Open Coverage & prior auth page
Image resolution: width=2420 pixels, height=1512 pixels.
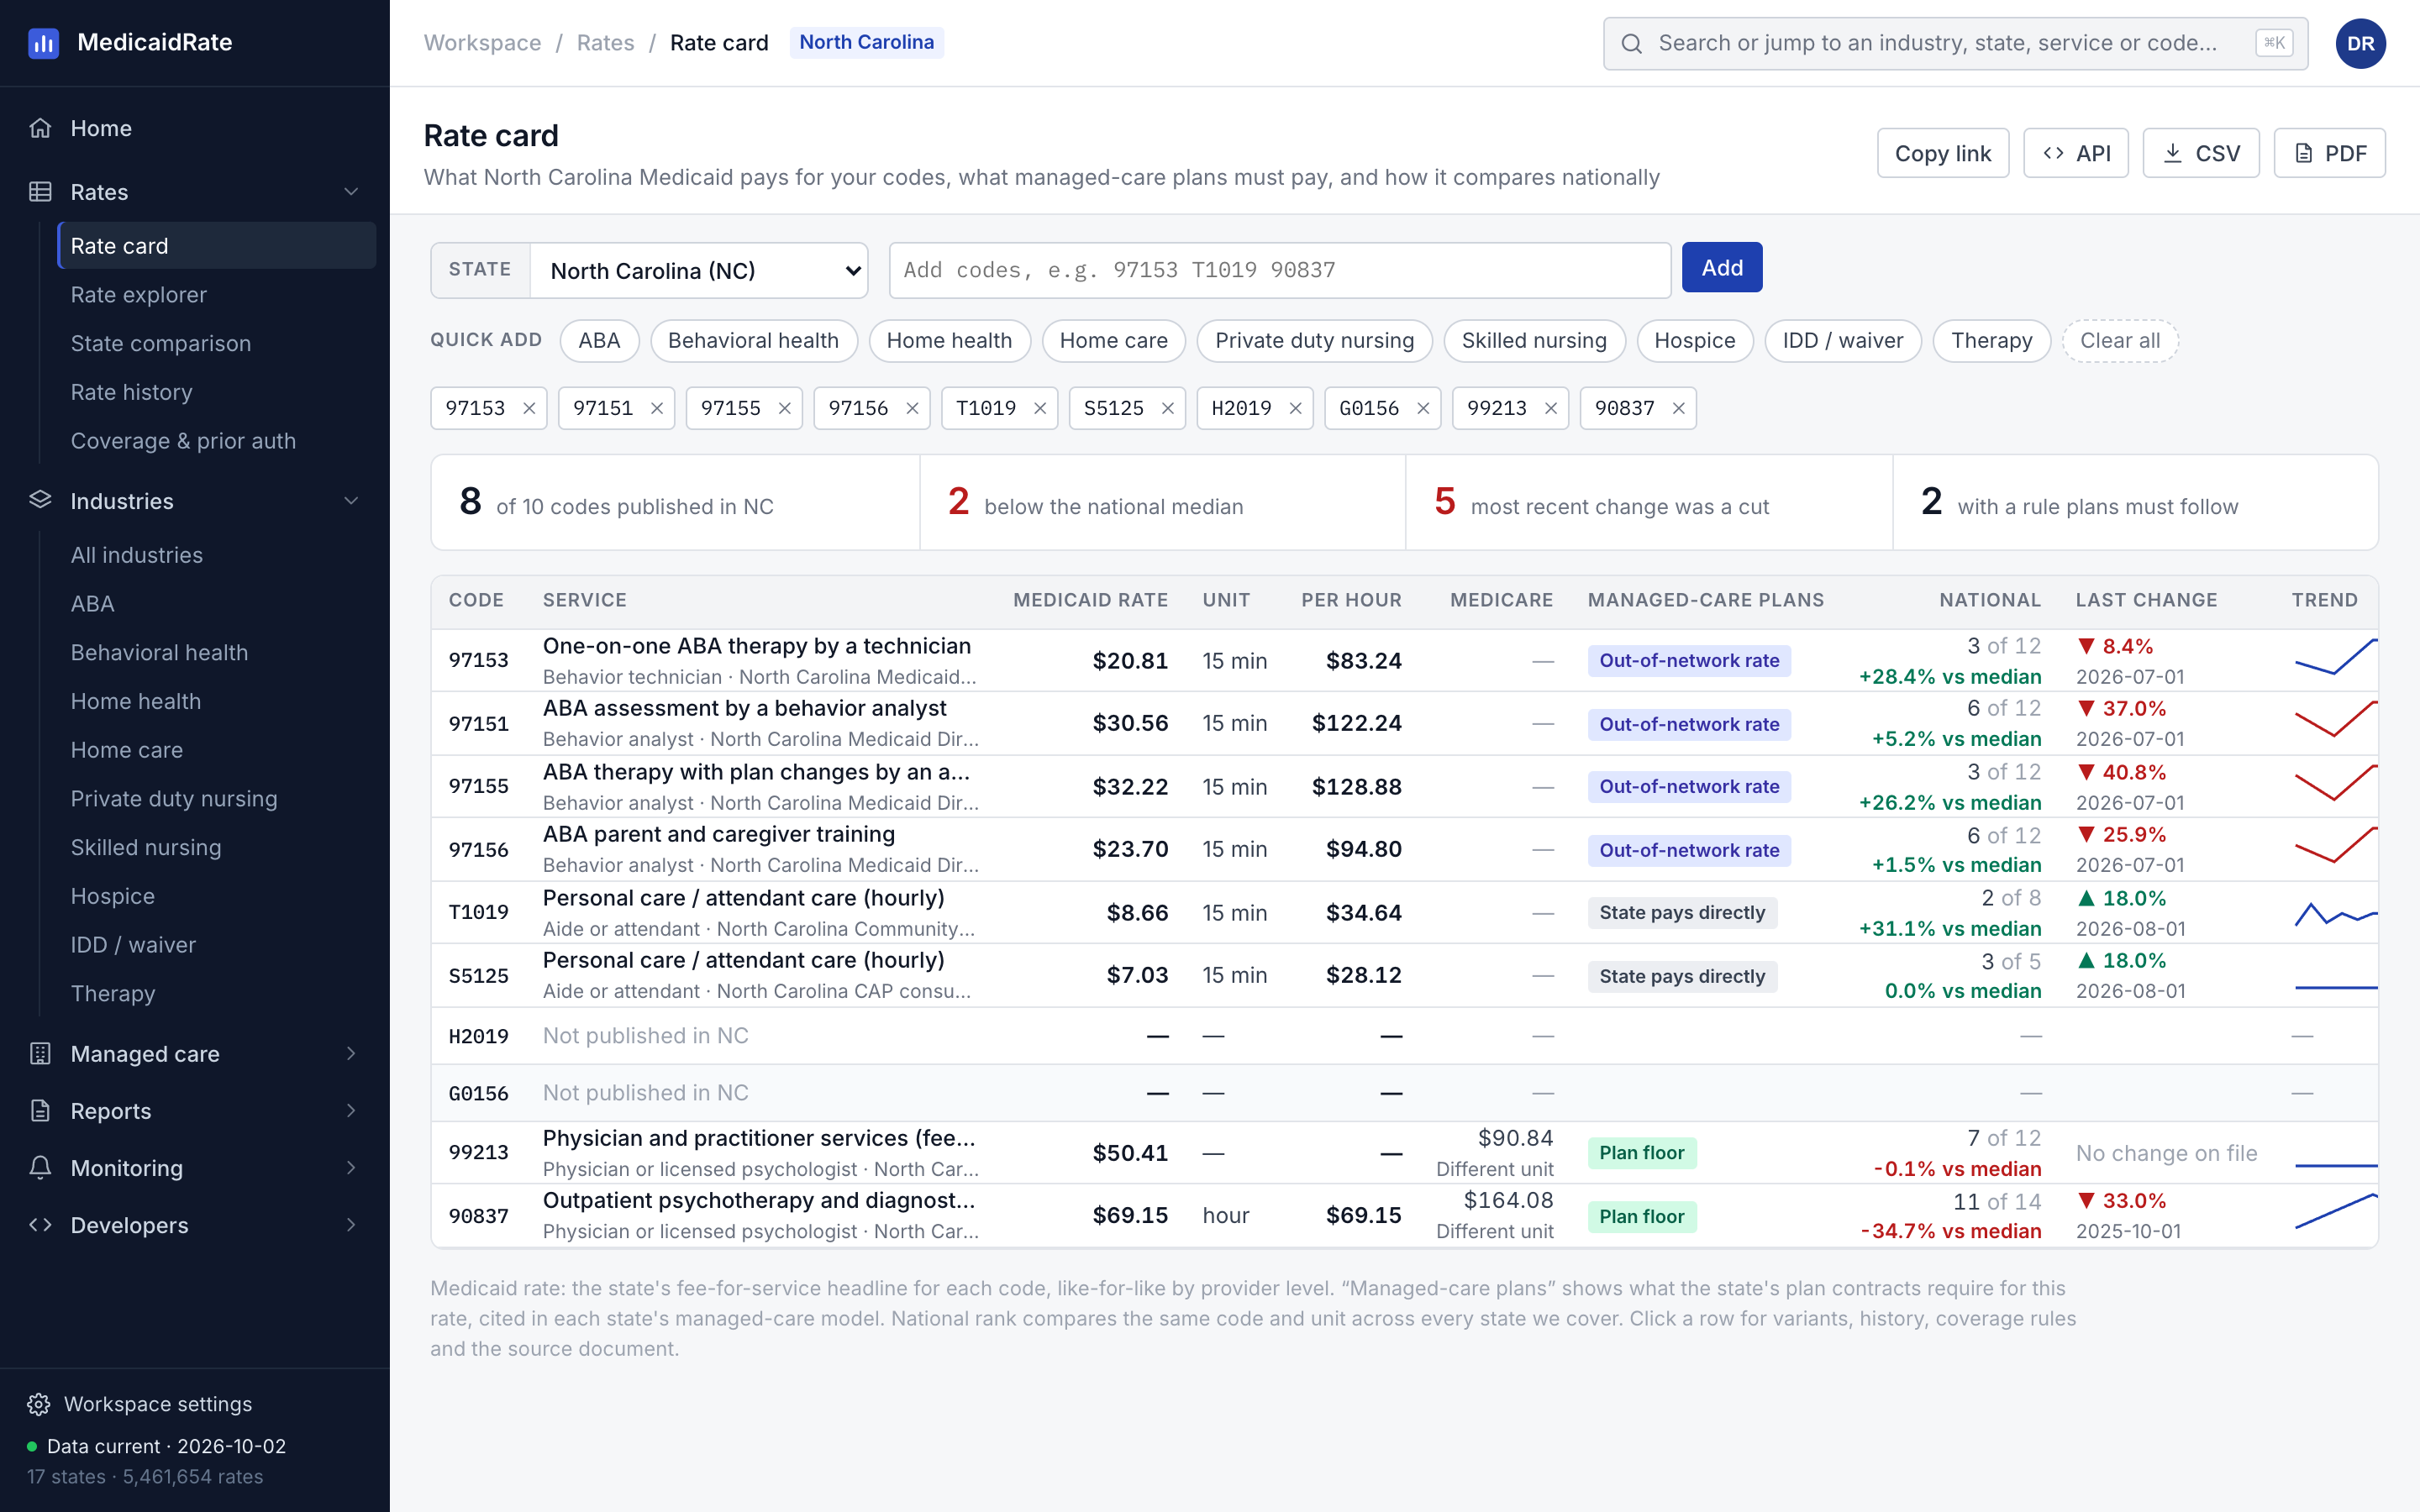[x=216, y=441]
